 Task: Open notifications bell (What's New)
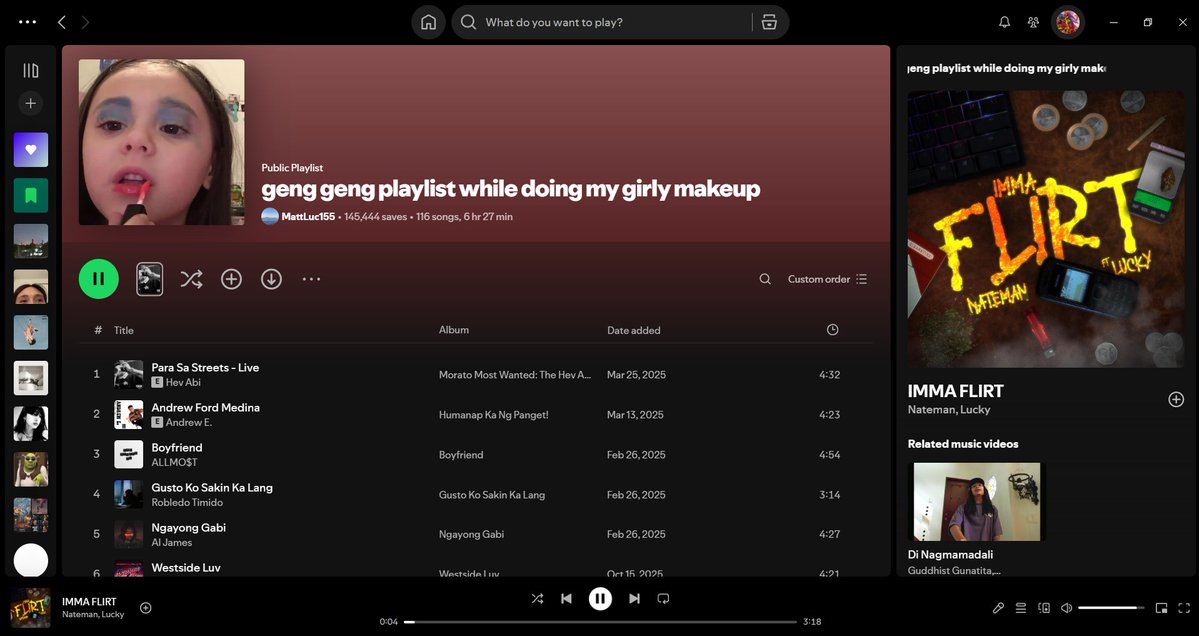pos(1005,22)
